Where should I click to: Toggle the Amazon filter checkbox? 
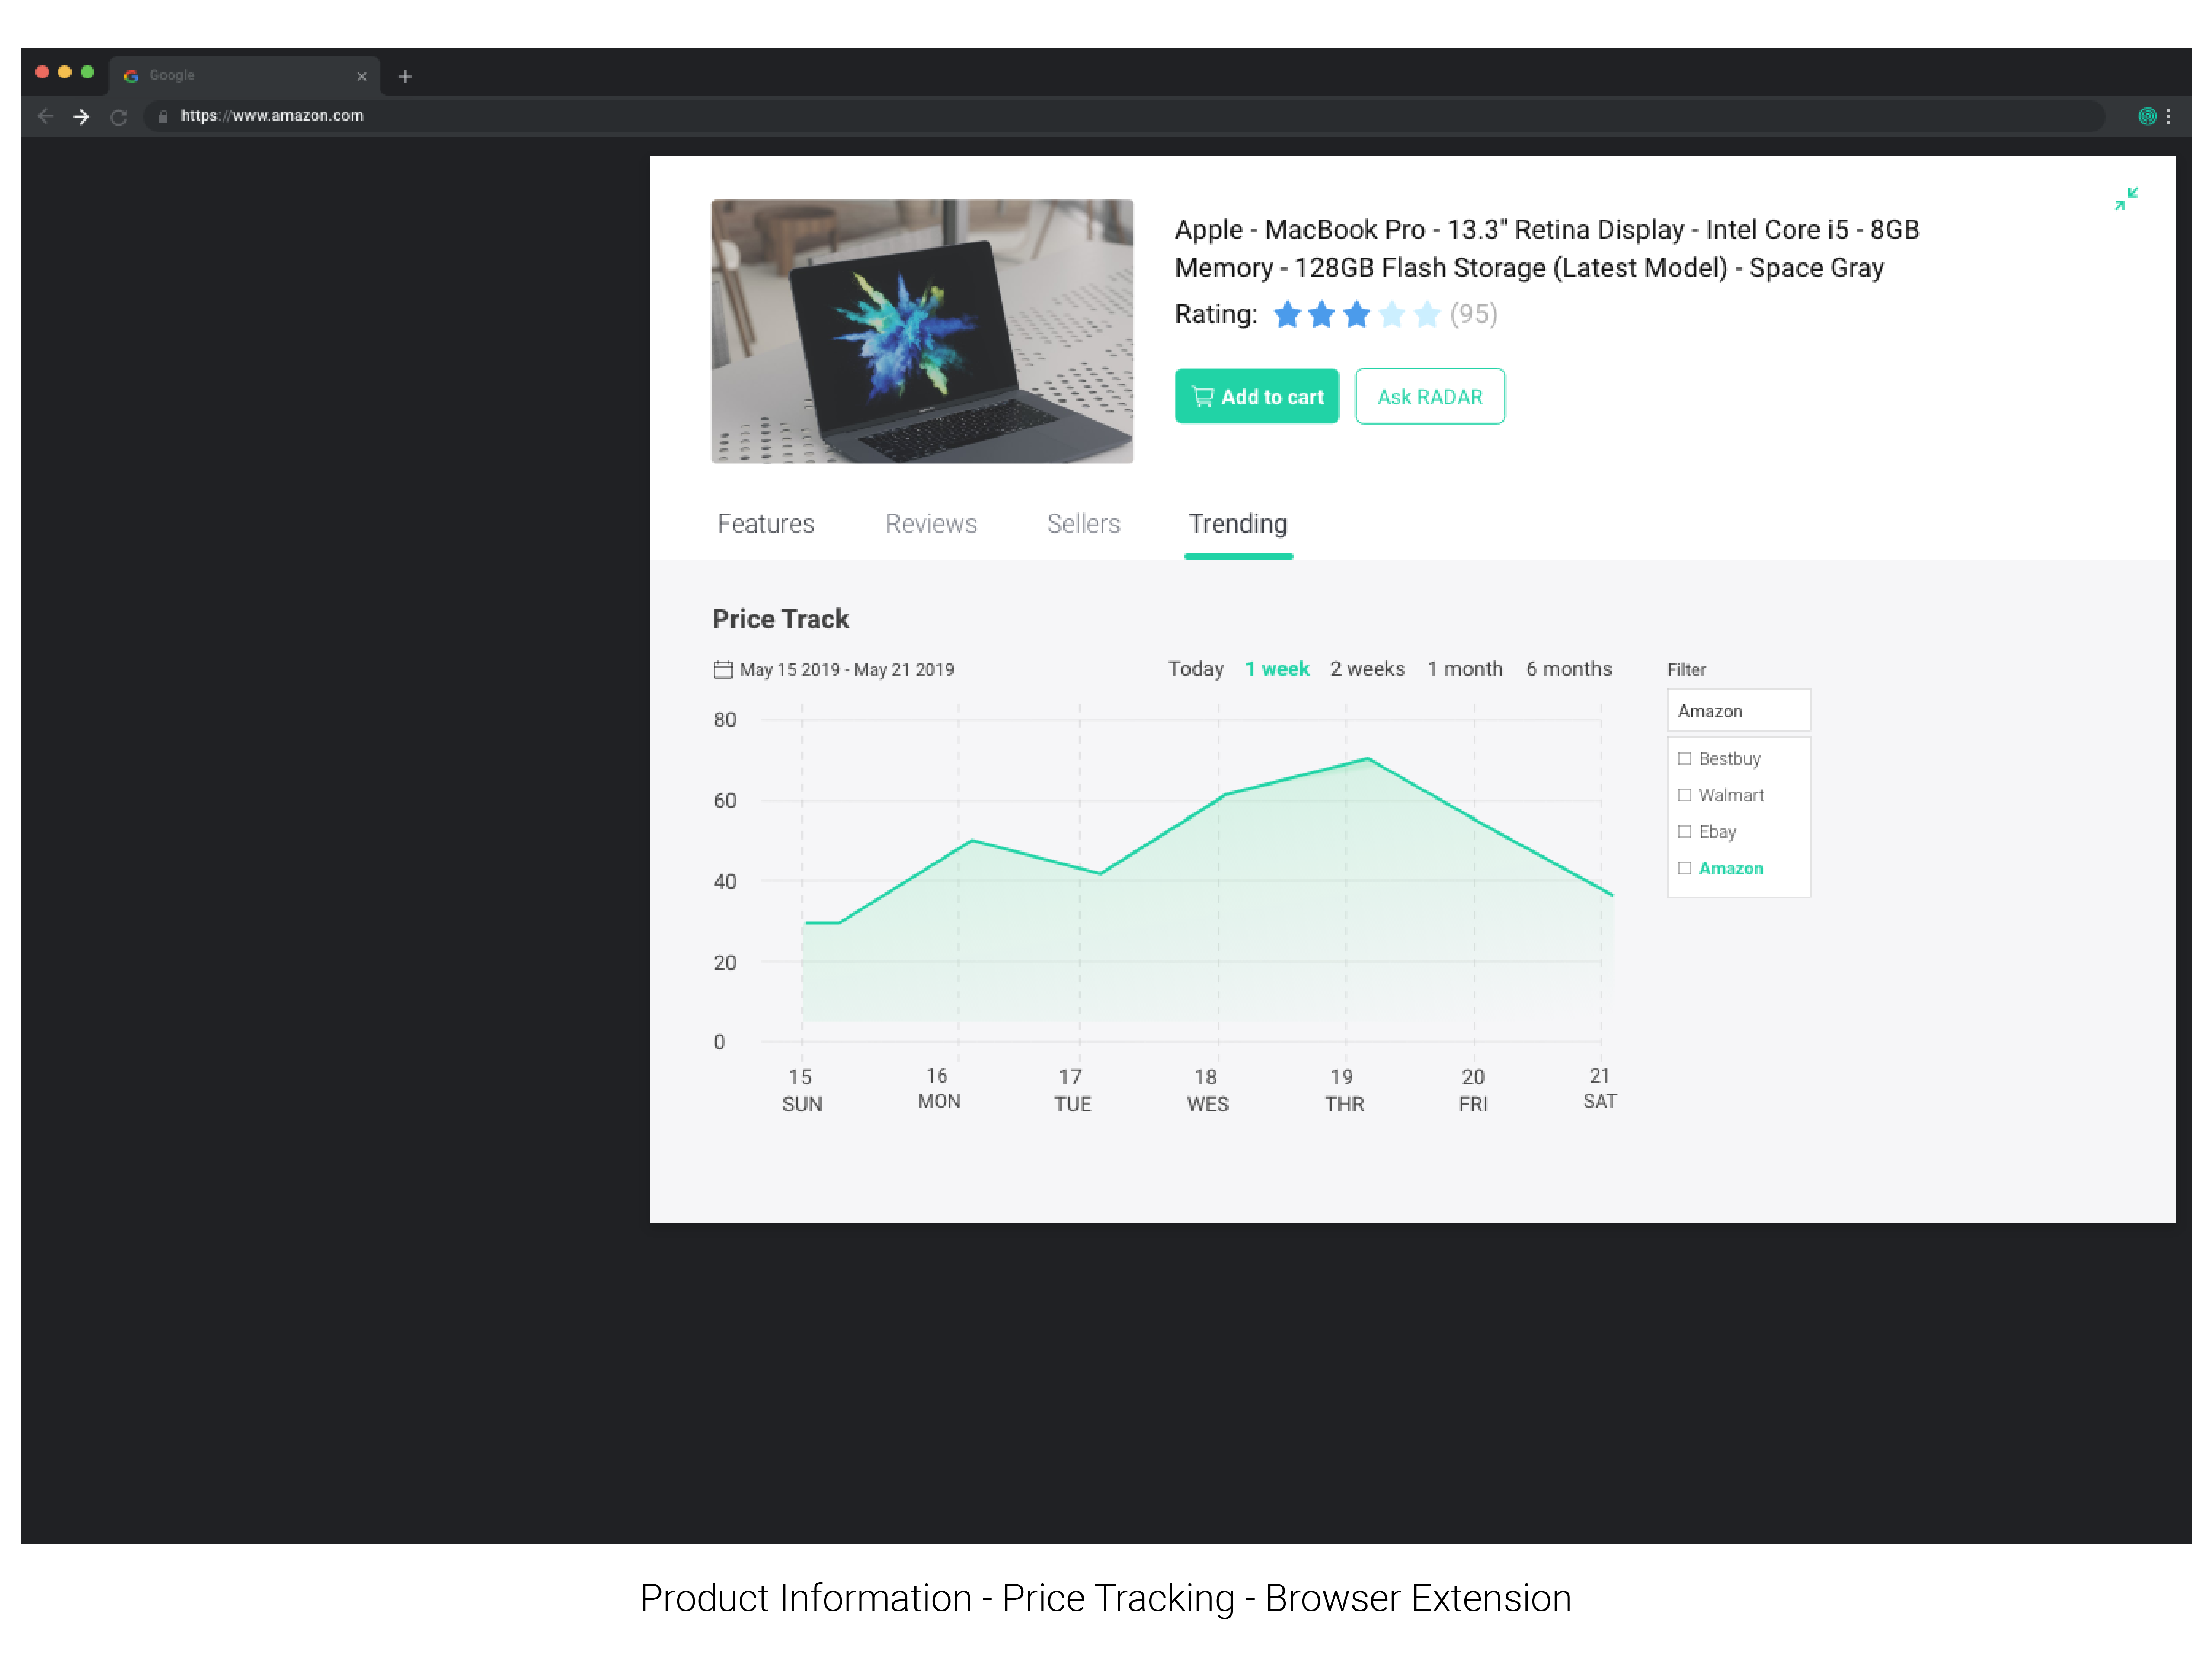point(1685,868)
